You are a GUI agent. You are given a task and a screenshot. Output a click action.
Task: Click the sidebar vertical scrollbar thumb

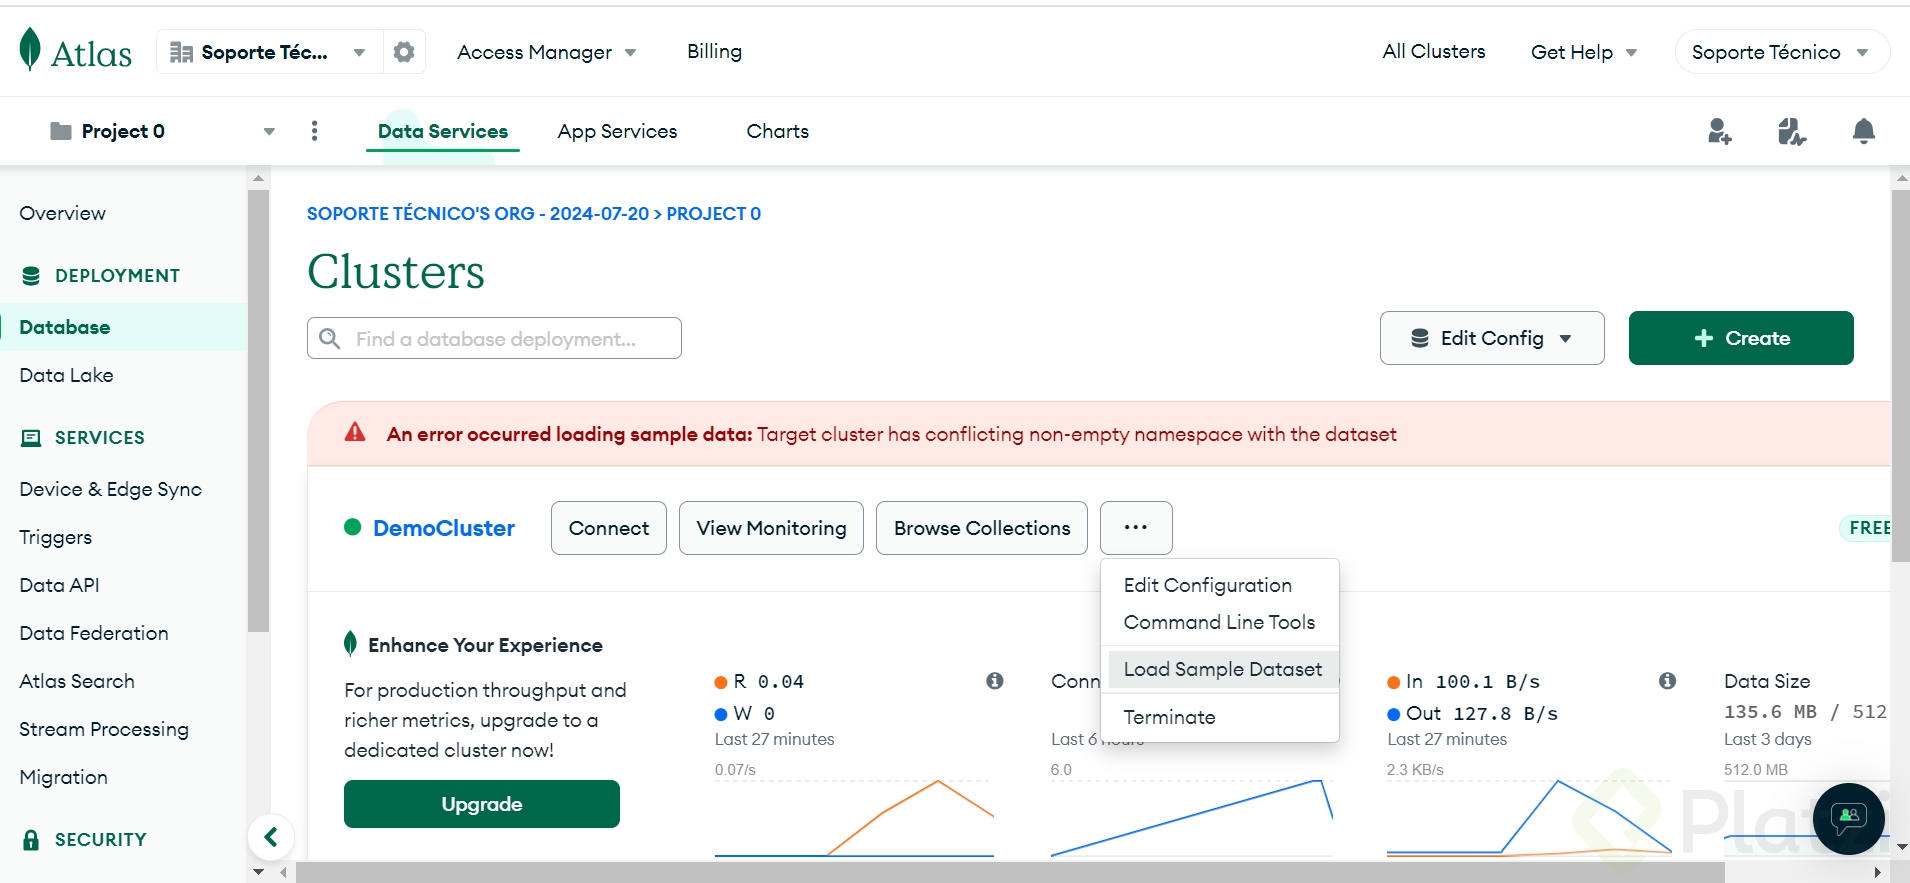258,411
